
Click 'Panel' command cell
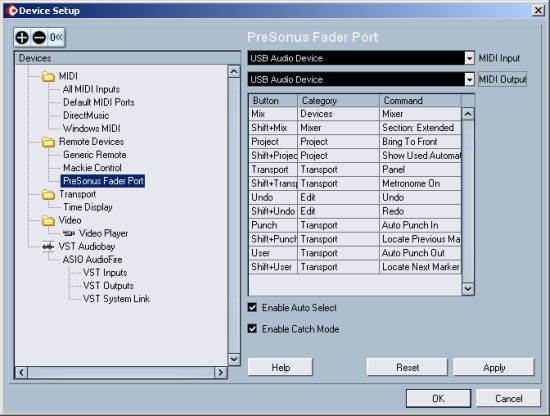(x=420, y=169)
